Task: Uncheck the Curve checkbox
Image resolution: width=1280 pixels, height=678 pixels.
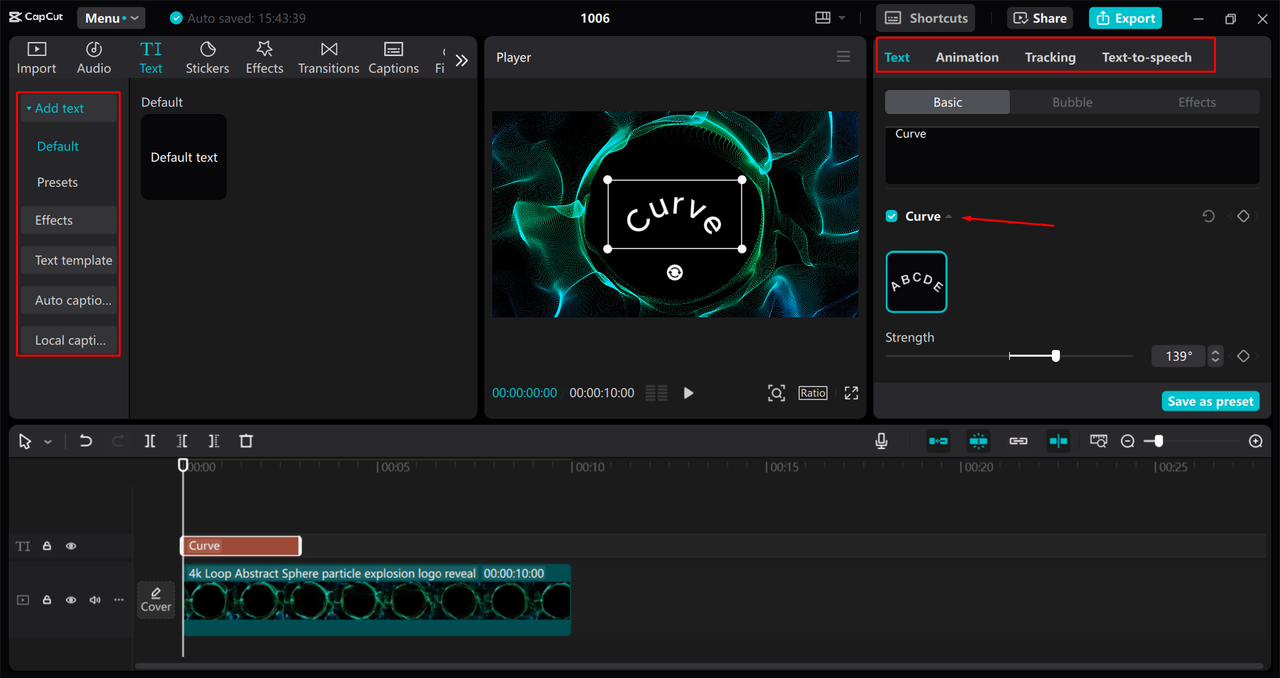Action: pos(892,216)
